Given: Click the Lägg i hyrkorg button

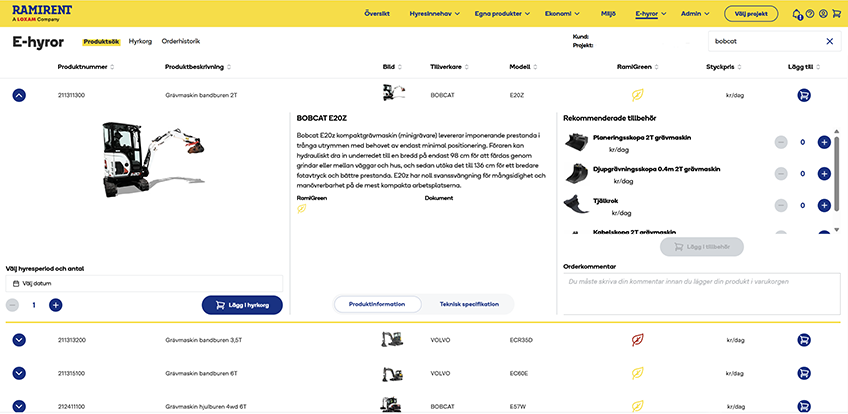Looking at the screenshot, I should click(242, 304).
